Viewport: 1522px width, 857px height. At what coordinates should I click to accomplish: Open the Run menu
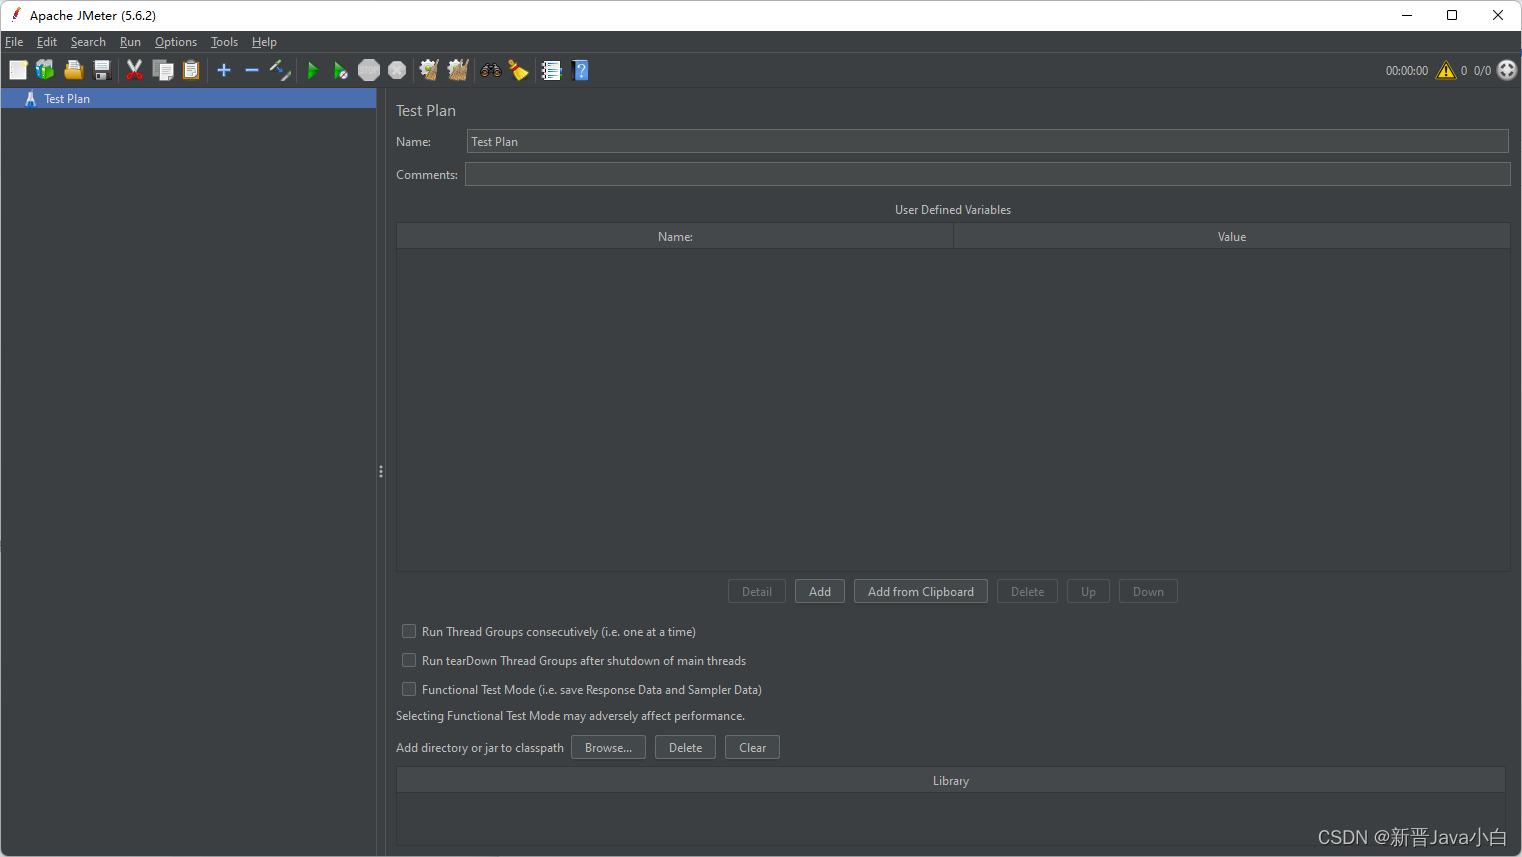pos(130,42)
